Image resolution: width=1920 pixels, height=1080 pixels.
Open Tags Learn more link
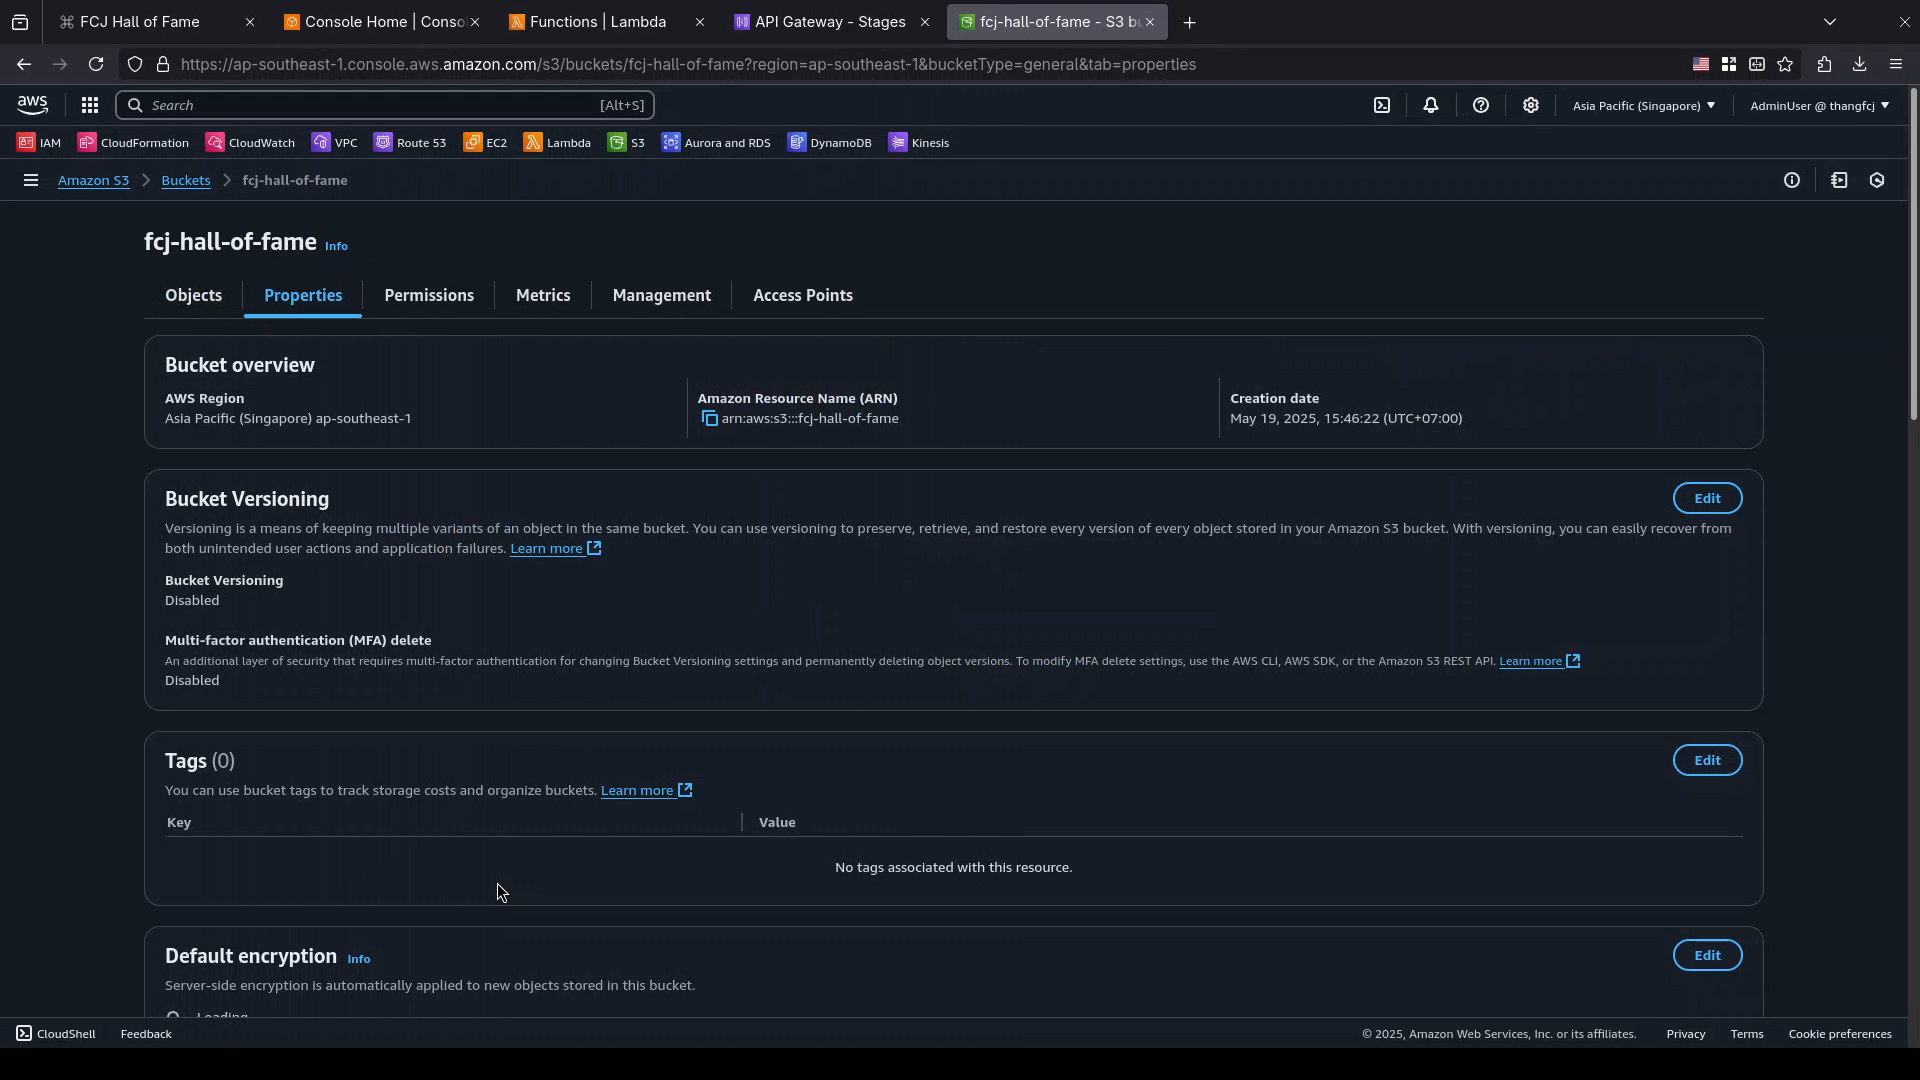coord(646,791)
